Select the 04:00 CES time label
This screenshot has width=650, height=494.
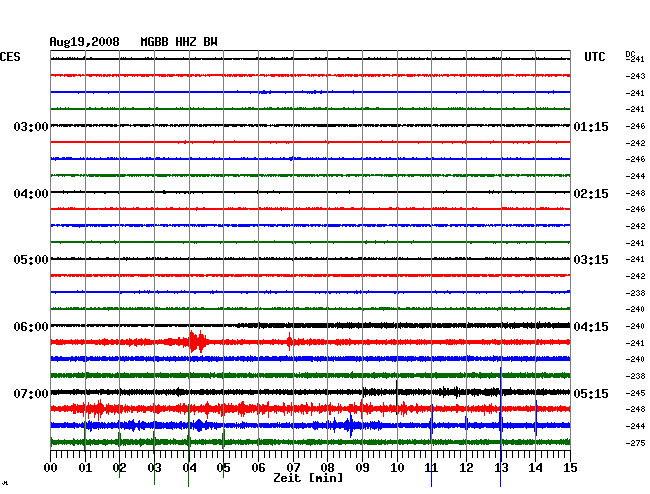coord(31,194)
